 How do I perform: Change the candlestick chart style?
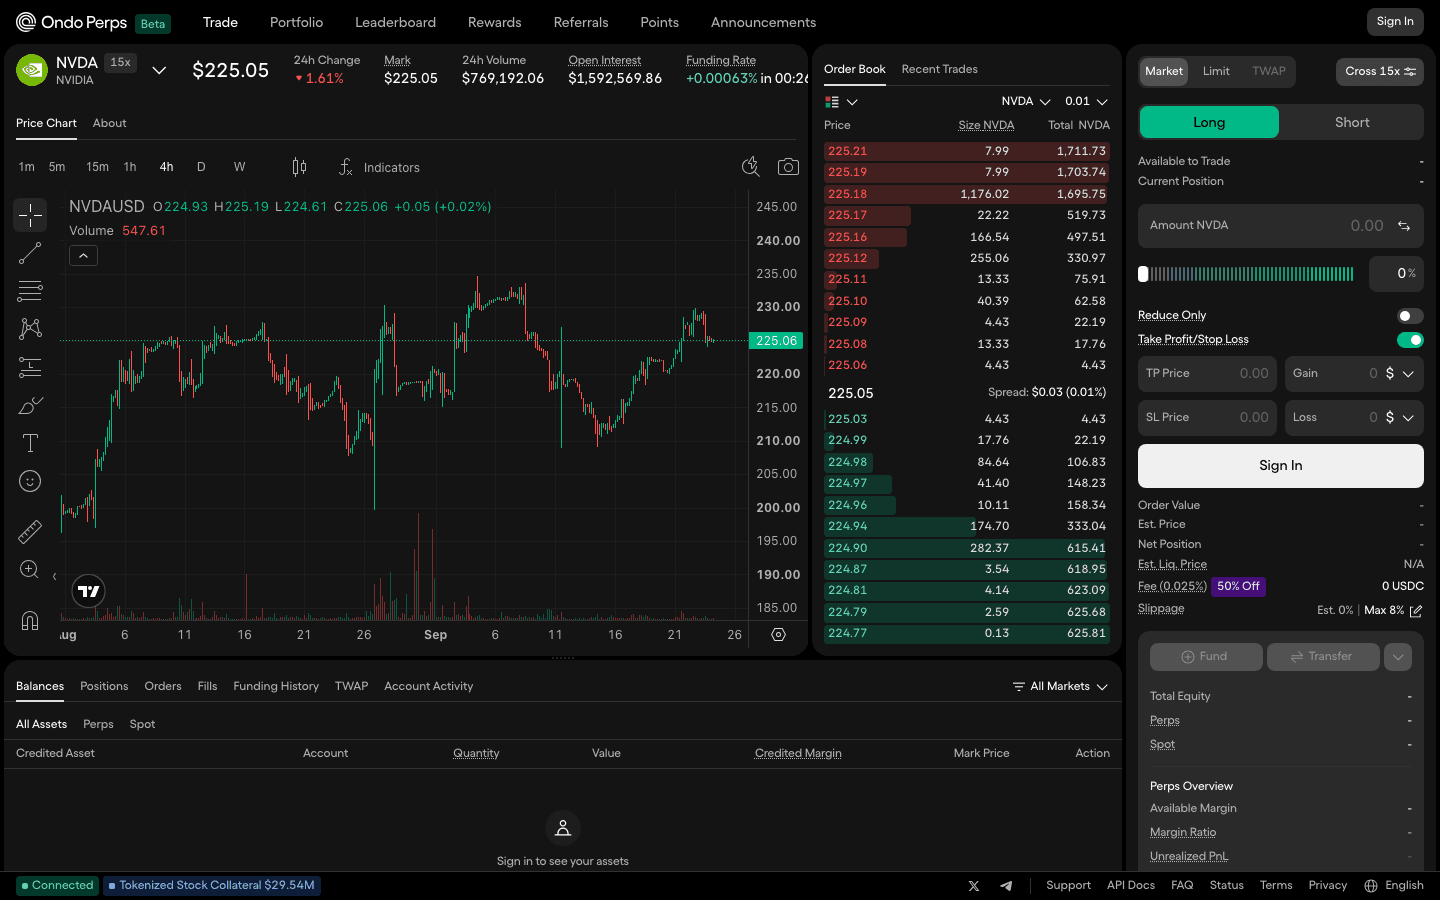(299, 167)
